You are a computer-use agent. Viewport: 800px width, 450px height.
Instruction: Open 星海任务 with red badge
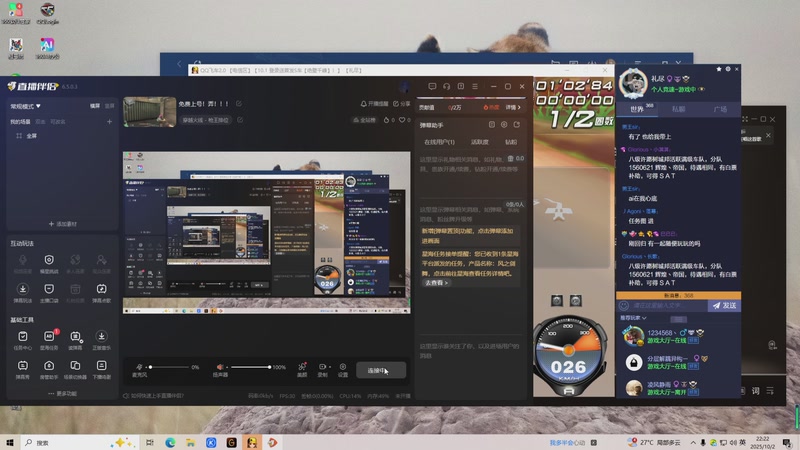pos(49,340)
